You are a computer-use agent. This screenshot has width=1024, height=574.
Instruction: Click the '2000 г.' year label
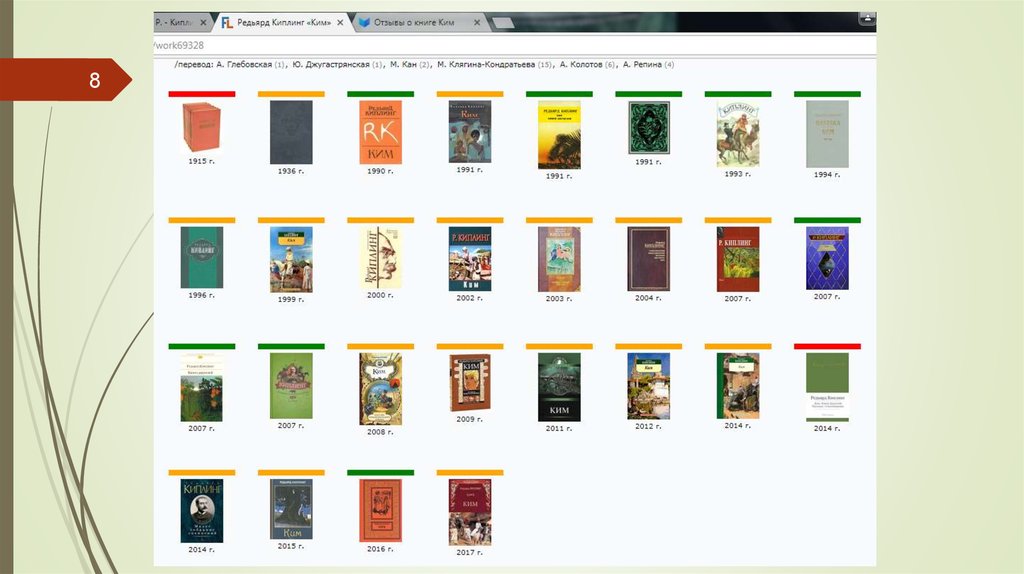pos(381,295)
